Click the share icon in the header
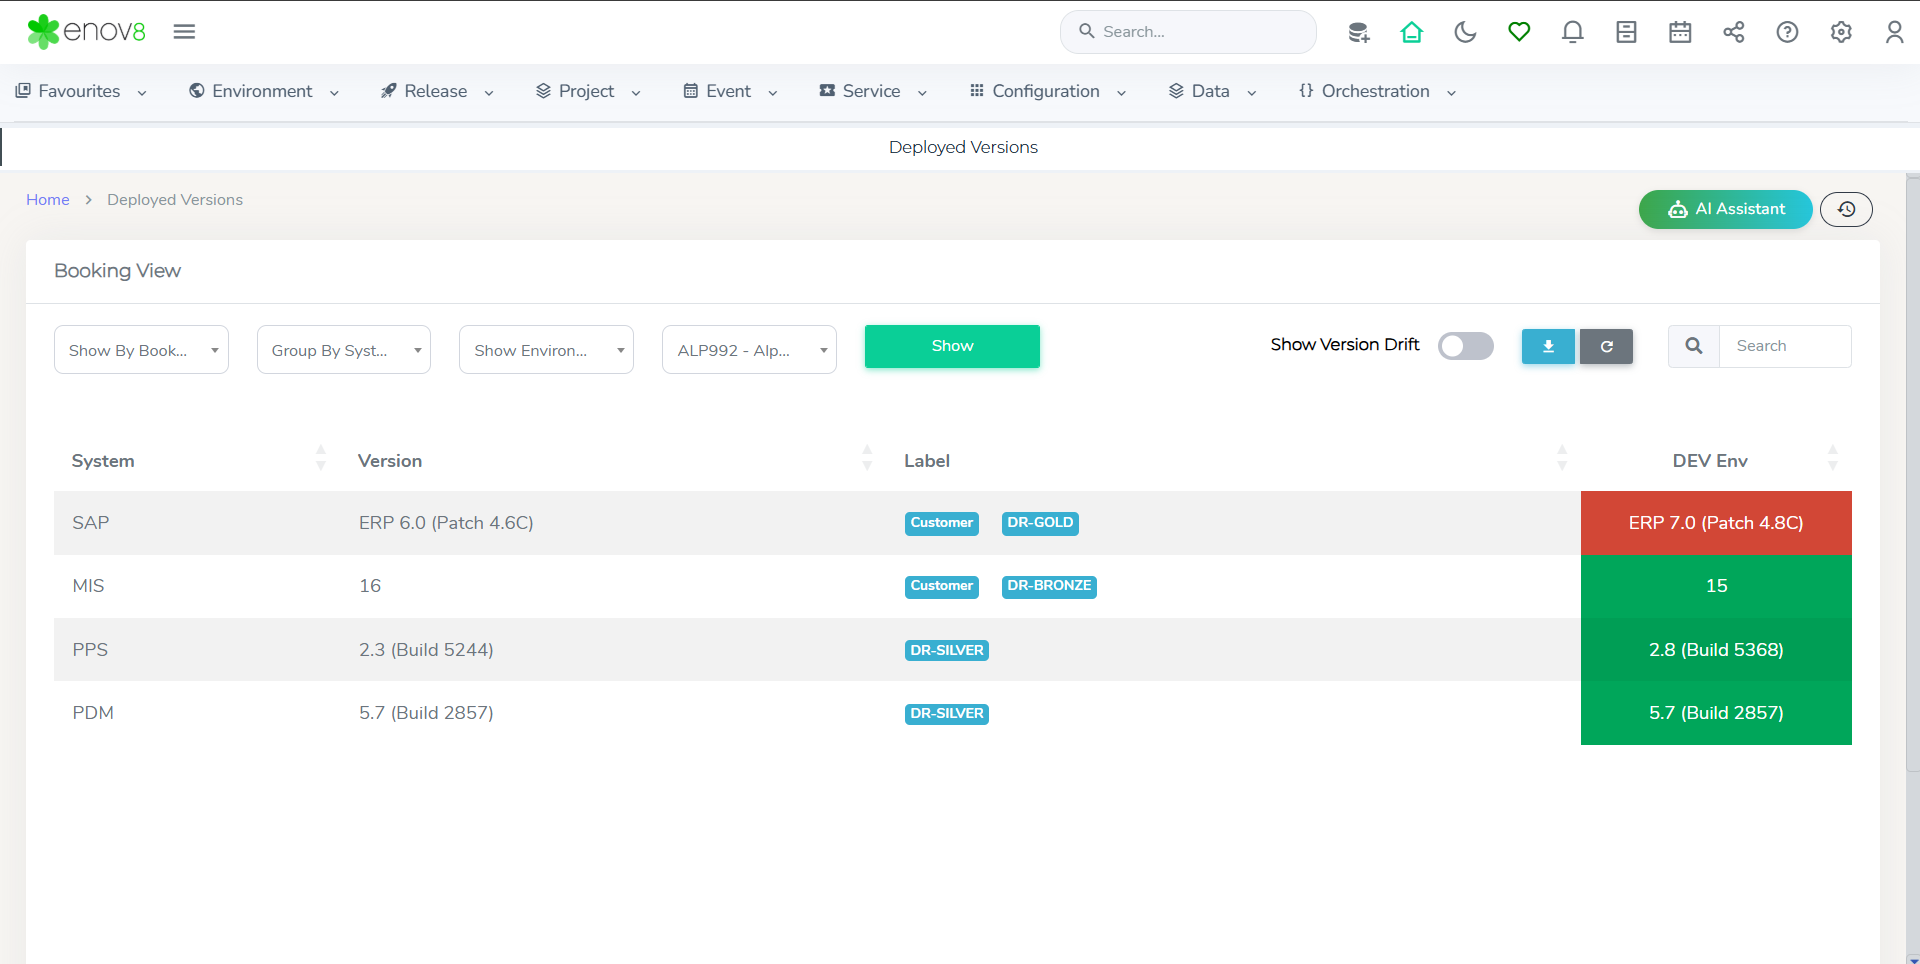 [1733, 32]
